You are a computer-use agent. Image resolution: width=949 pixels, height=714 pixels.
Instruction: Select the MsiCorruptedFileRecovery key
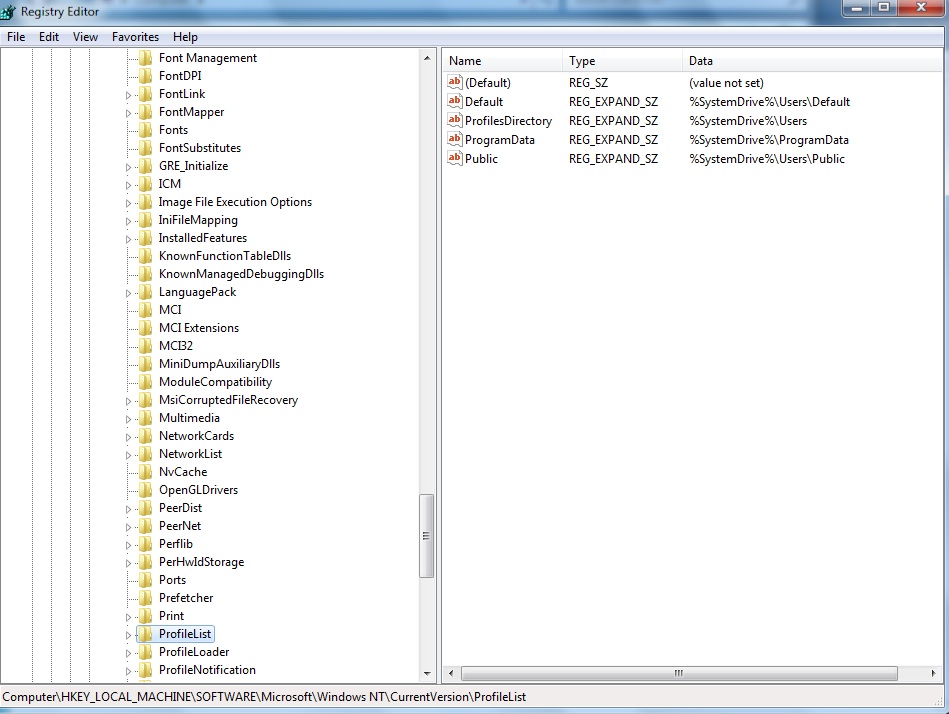(x=228, y=400)
